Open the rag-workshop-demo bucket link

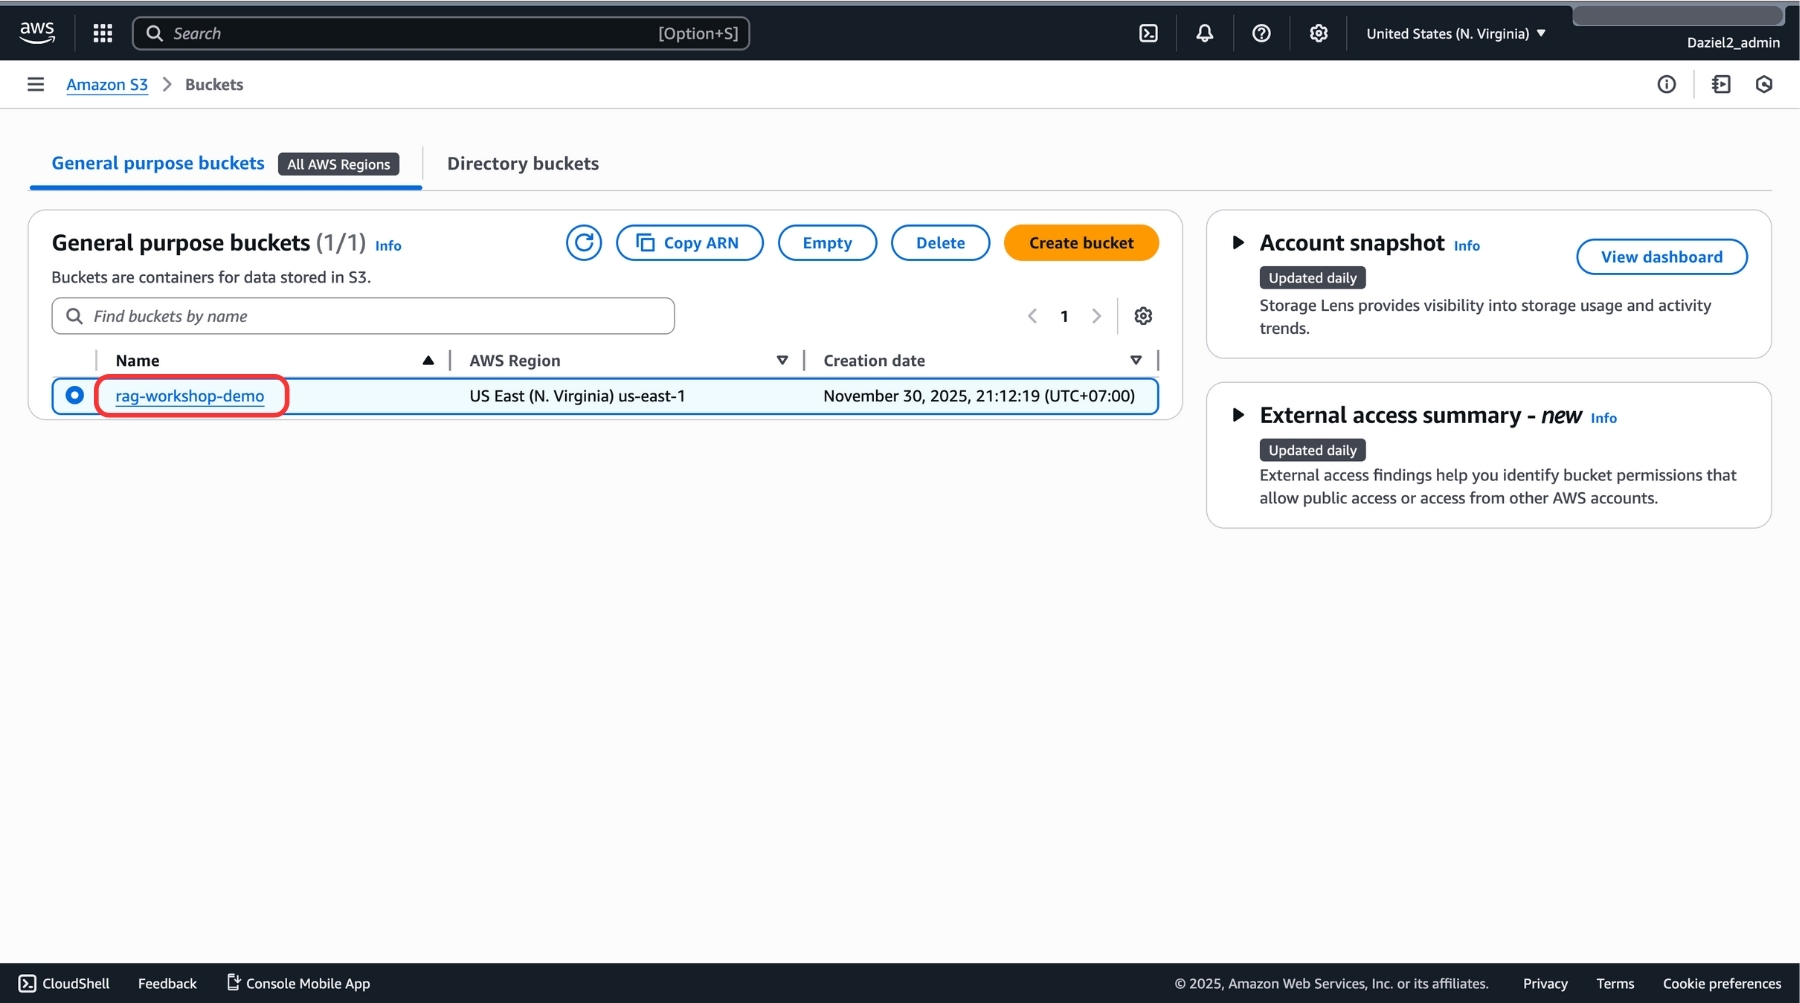(x=190, y=396)
